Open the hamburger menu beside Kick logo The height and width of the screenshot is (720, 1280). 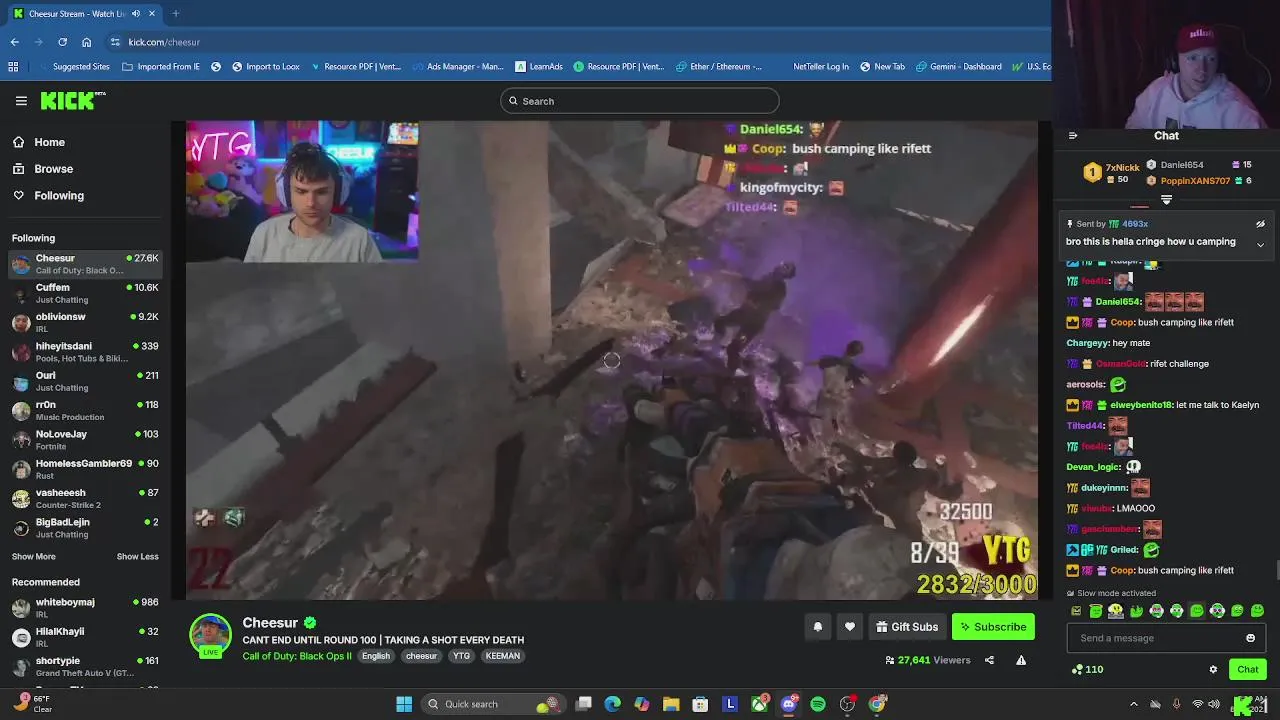tap(21, 101)
